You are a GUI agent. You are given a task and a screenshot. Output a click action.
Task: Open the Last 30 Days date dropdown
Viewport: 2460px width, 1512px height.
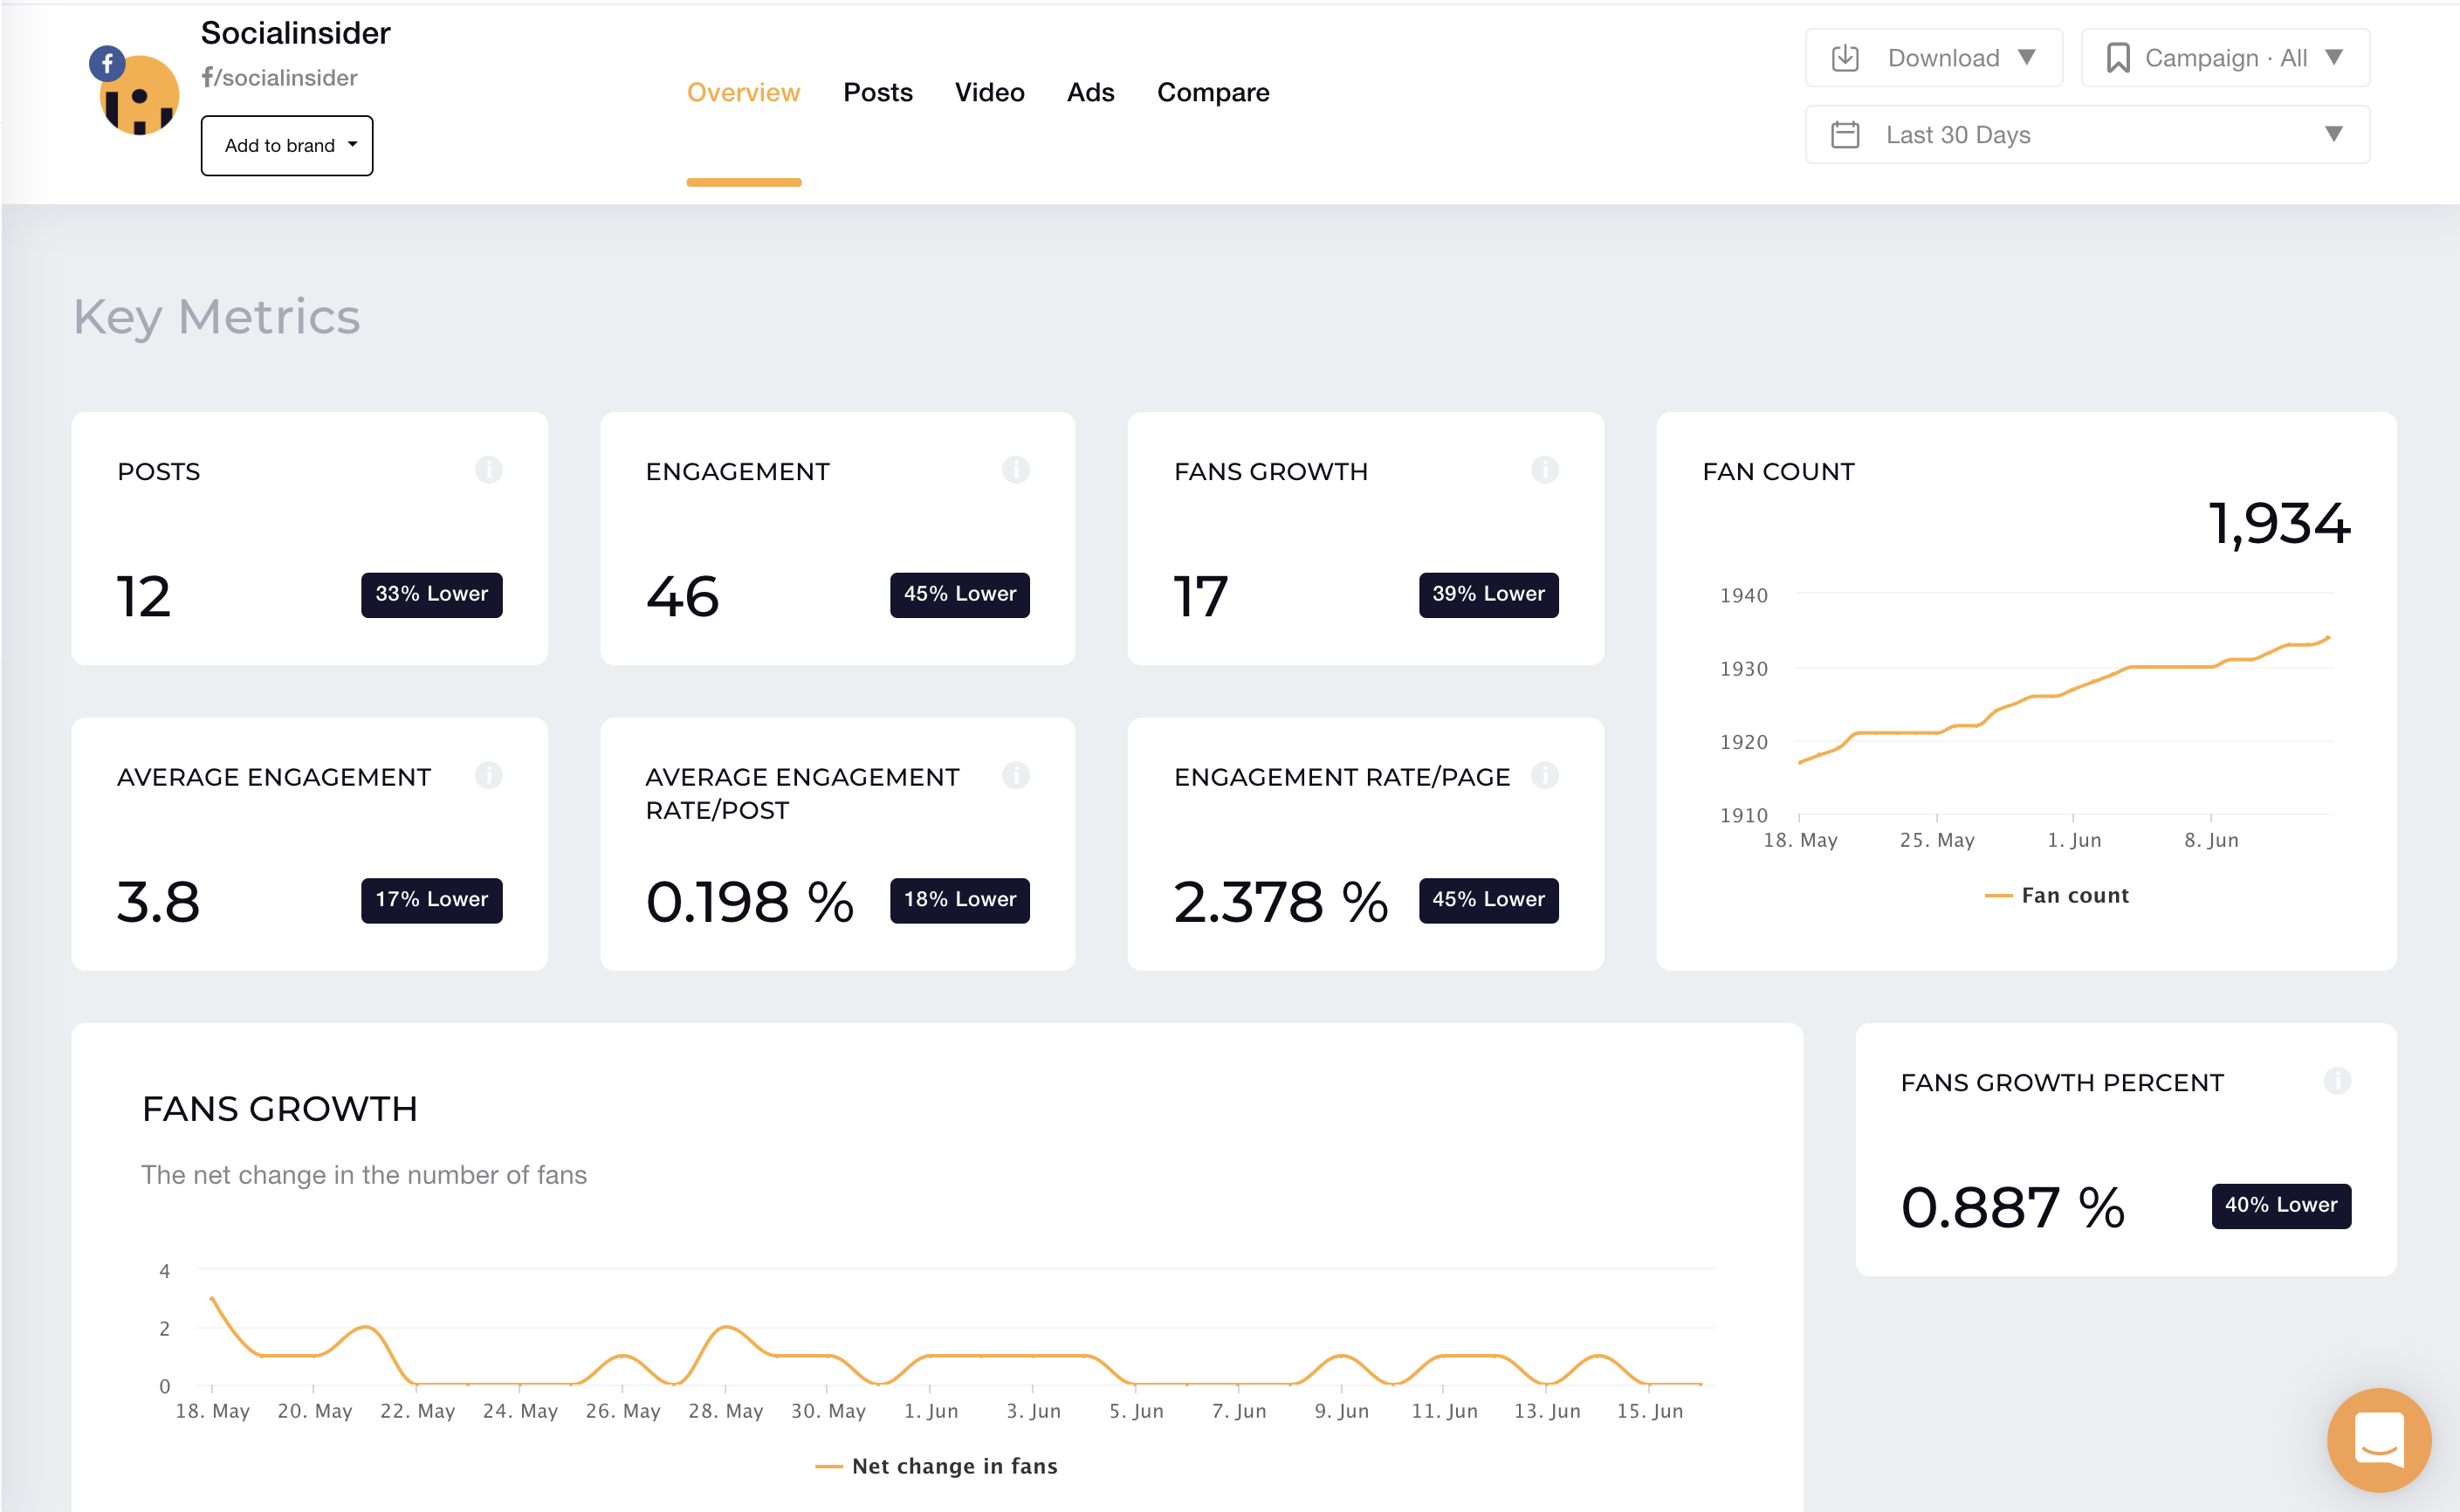pos(2086,133)
